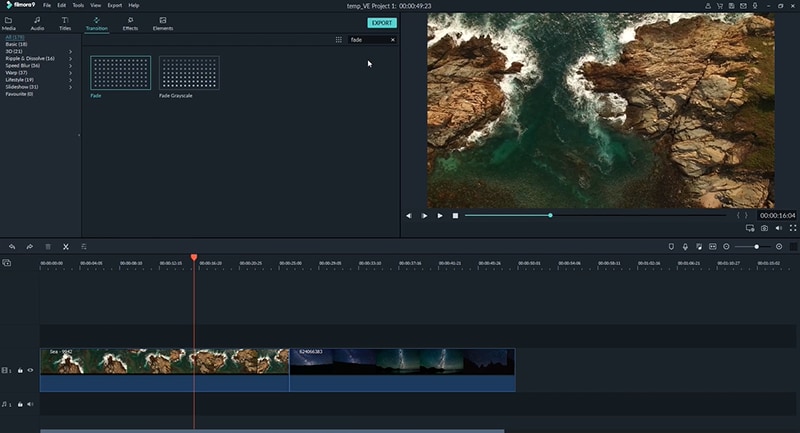The width and height of the screenshot is (800, 433).
Task: Select the Fade Grayscale transition thumbnail
Action: click(189, 74)
